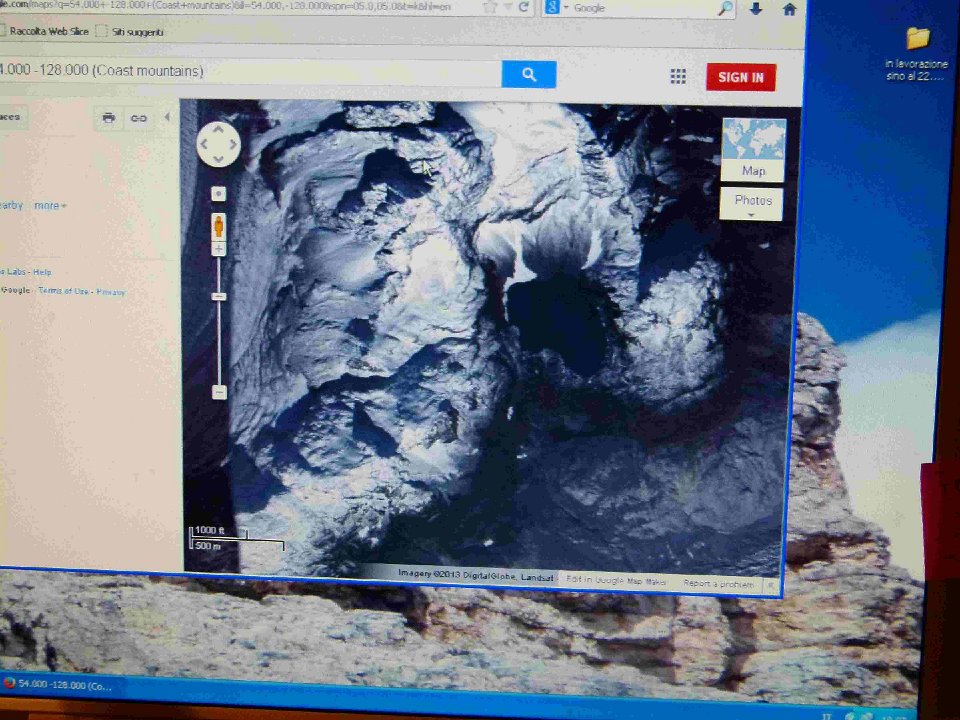The image size is (960, 720).
Task: Zoom in with the plus button
Action: 219,249
